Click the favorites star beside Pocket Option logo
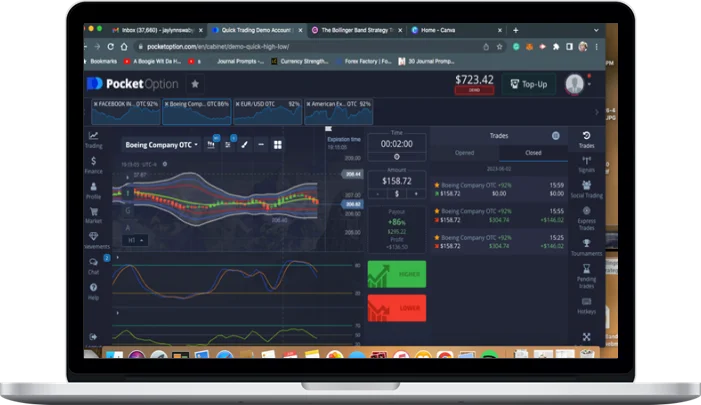 click(195, 84)
